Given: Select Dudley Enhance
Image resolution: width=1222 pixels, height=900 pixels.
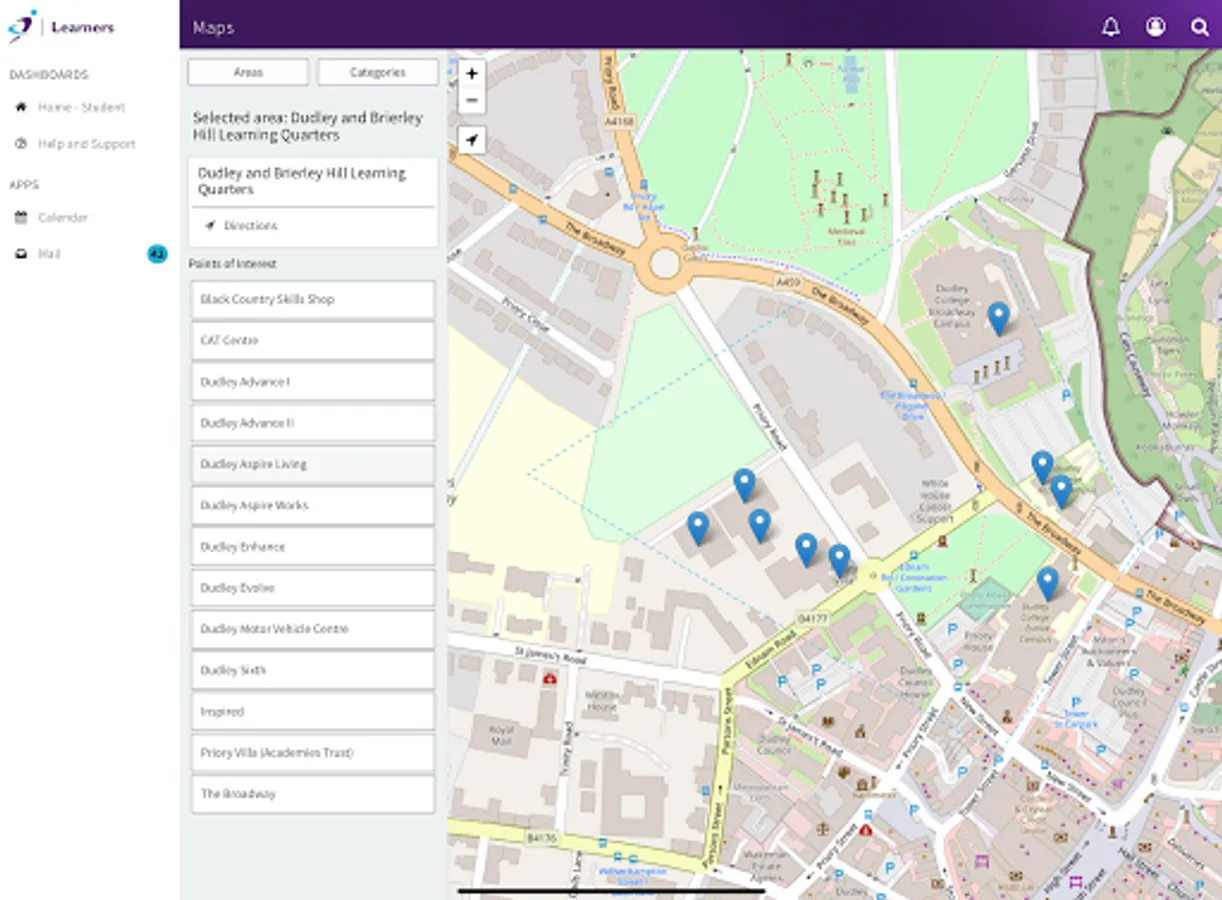Looking at the screenshot, I should 313,547.
